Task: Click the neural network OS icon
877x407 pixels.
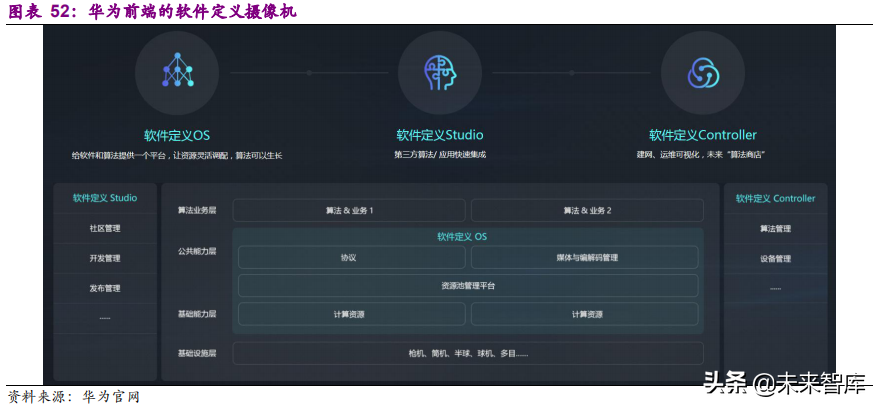Action: 177,70
